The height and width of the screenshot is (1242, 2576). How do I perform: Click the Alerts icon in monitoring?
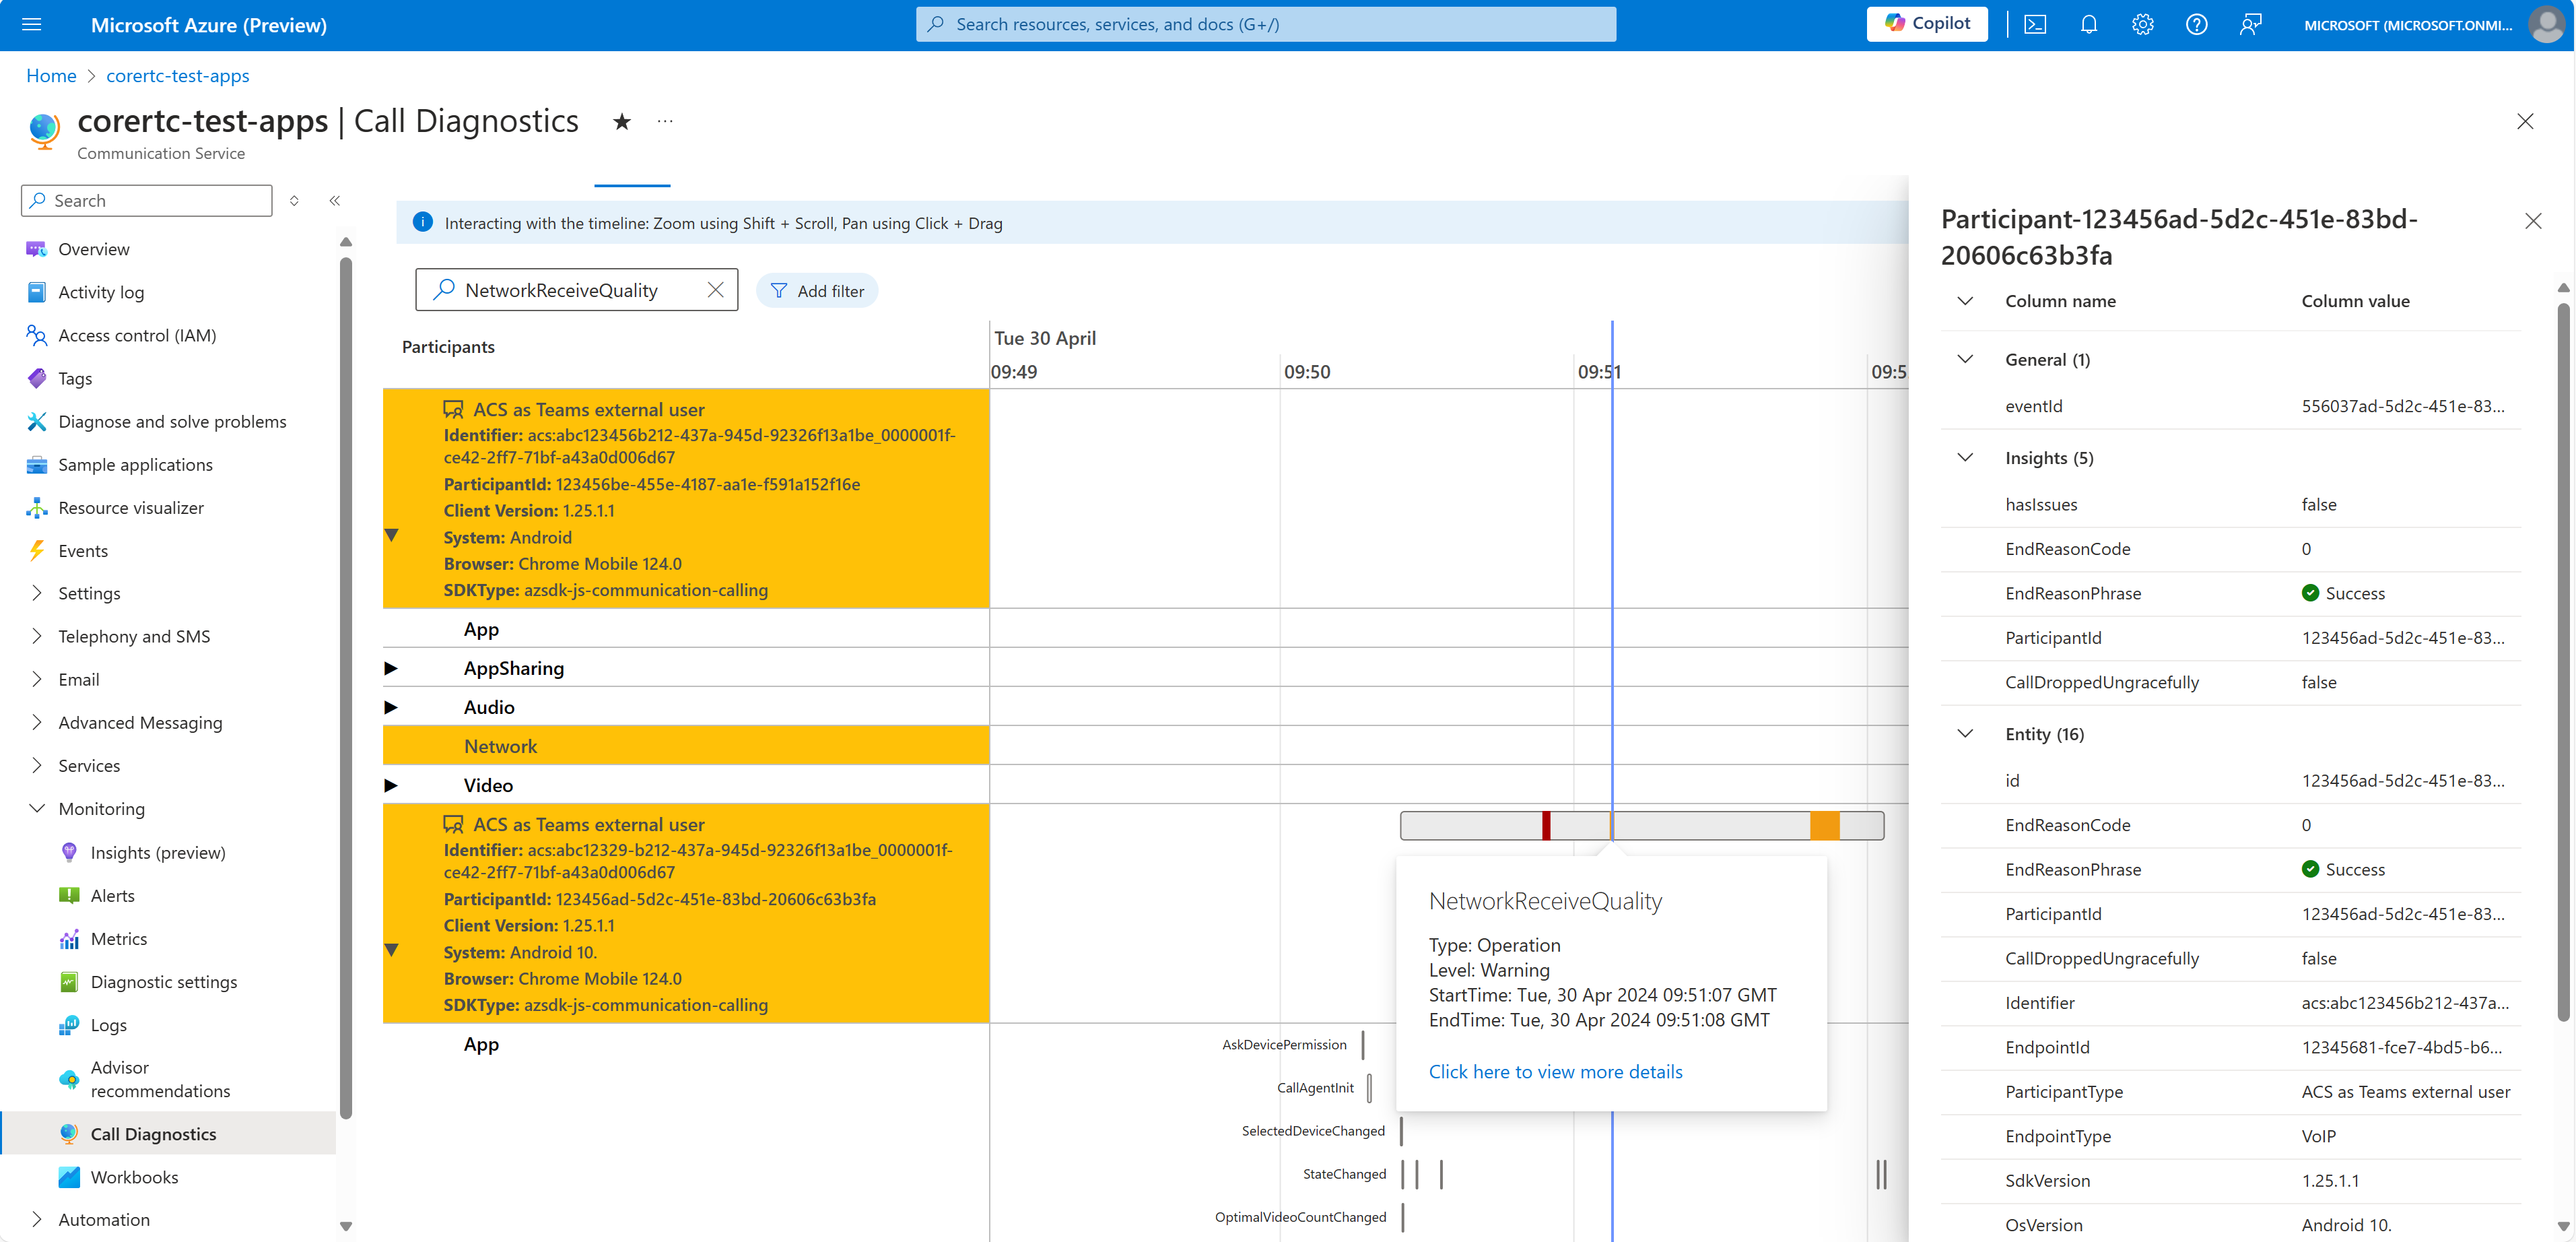(x=67, y=895)
